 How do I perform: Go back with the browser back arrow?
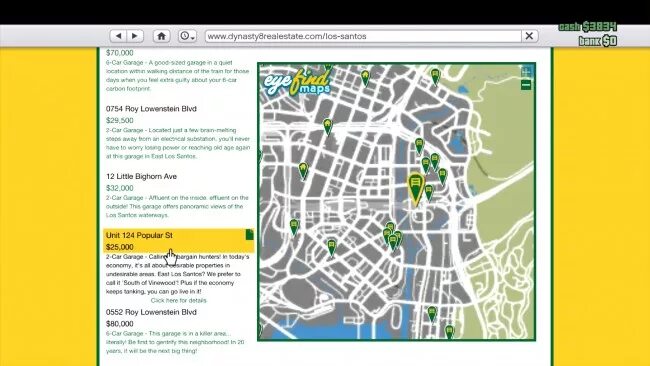[x=119, y=36]
